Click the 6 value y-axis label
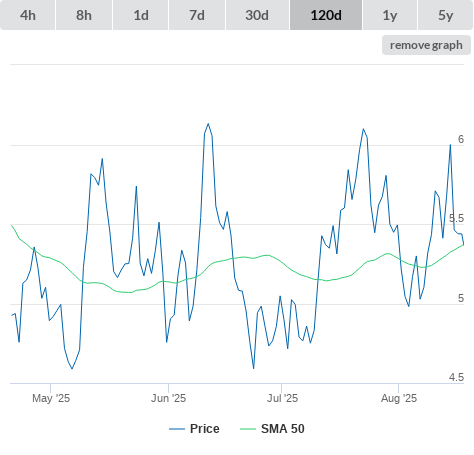 pyautogui.click(x=461, y=139)
